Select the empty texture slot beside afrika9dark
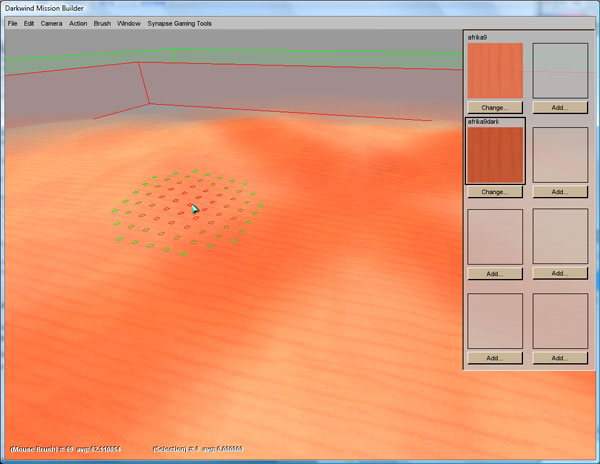 point(560,155)
